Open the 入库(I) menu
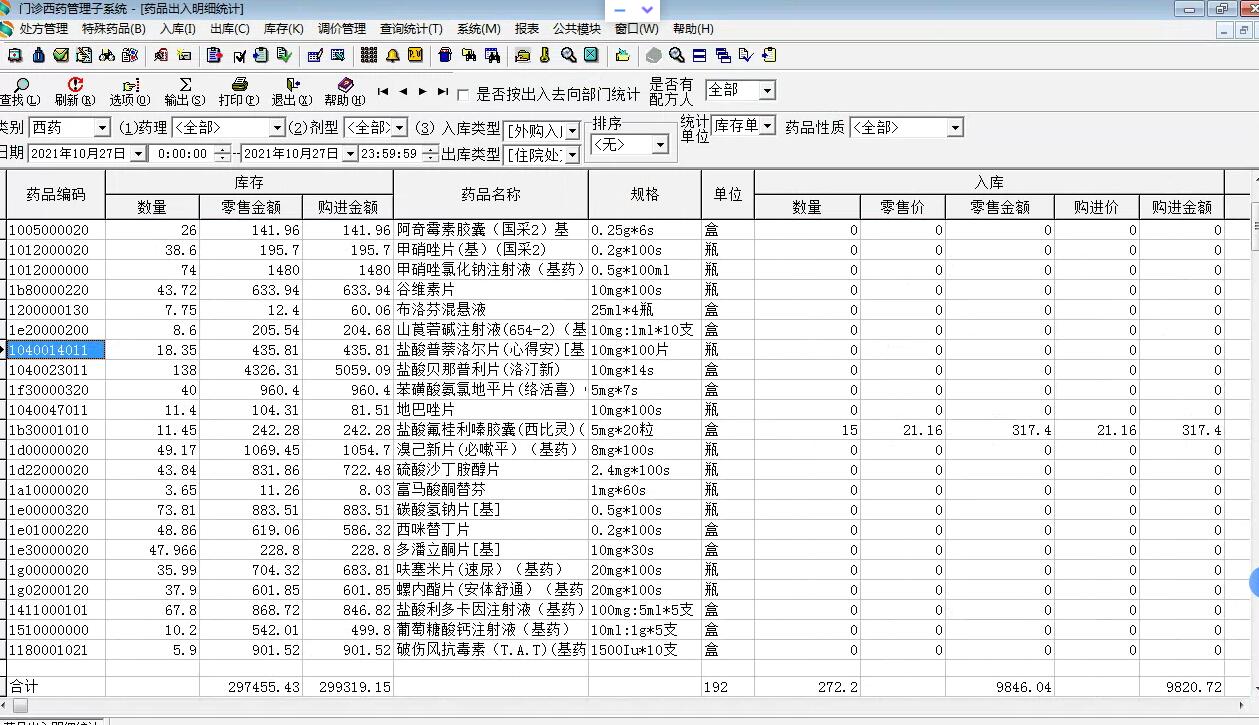The image size is (1259, 725). pos(179,29)
